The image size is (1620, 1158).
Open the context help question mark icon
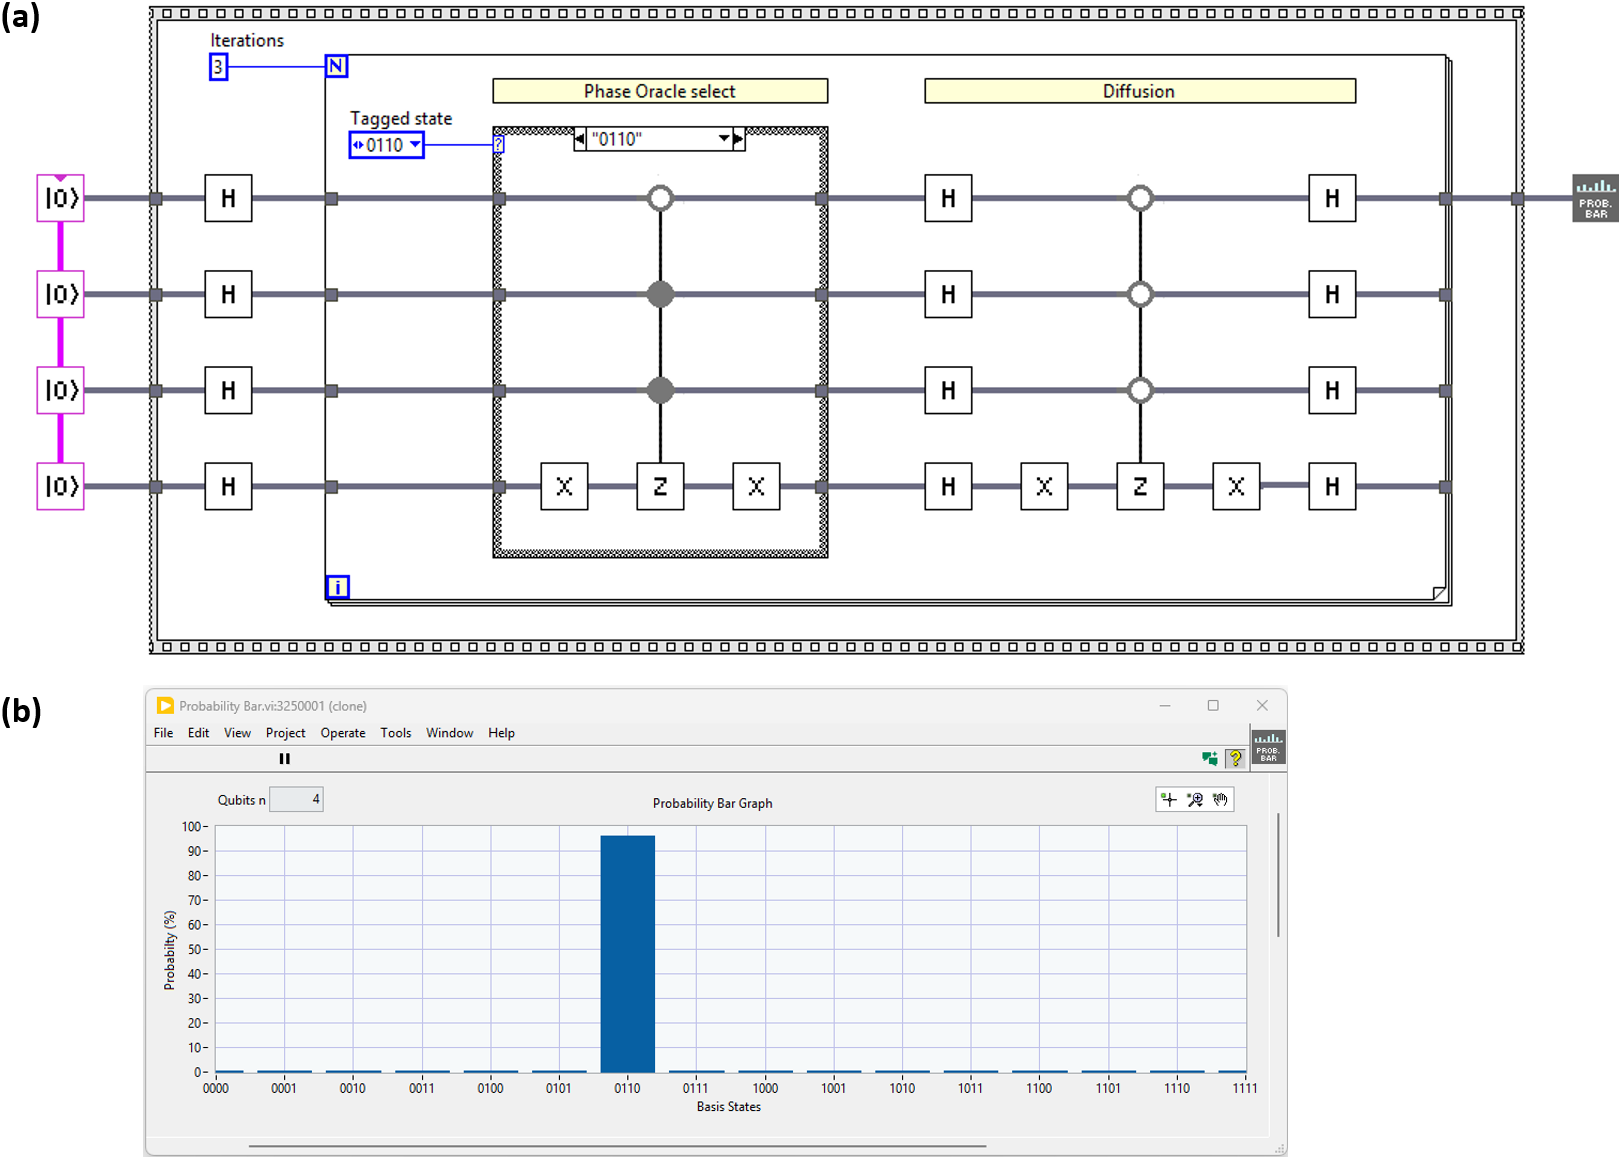pos(1236,758)
